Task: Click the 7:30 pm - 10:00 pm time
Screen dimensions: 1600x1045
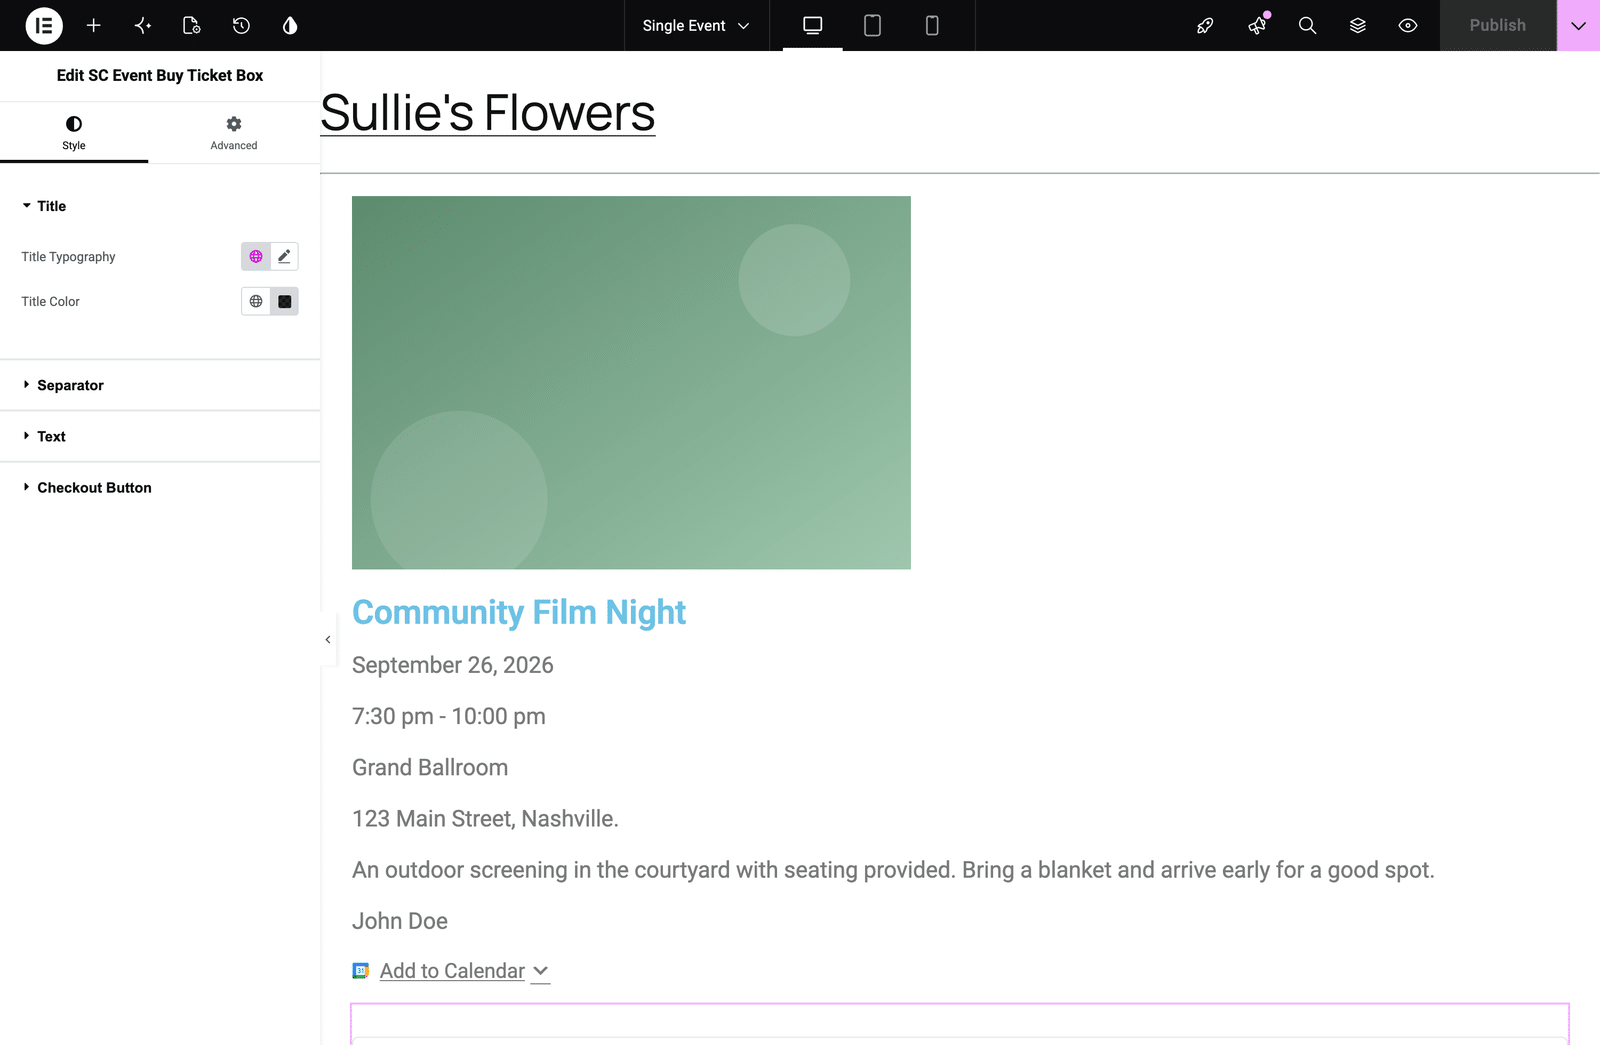Action: 449,716
